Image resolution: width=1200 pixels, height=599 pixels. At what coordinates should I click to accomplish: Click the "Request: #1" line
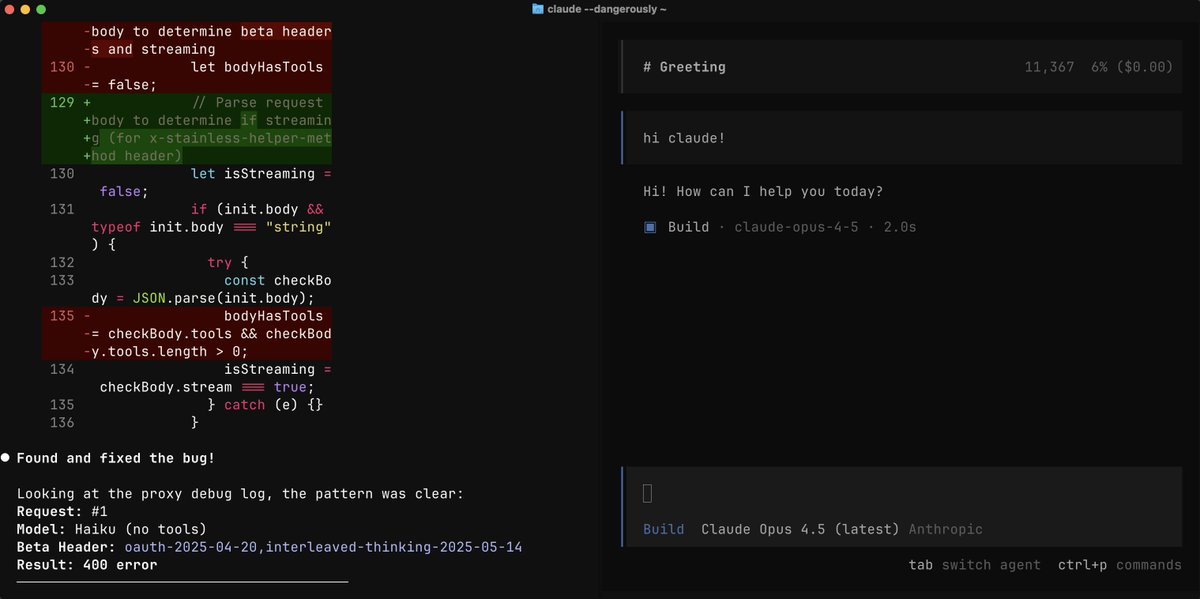pos(62,511)
